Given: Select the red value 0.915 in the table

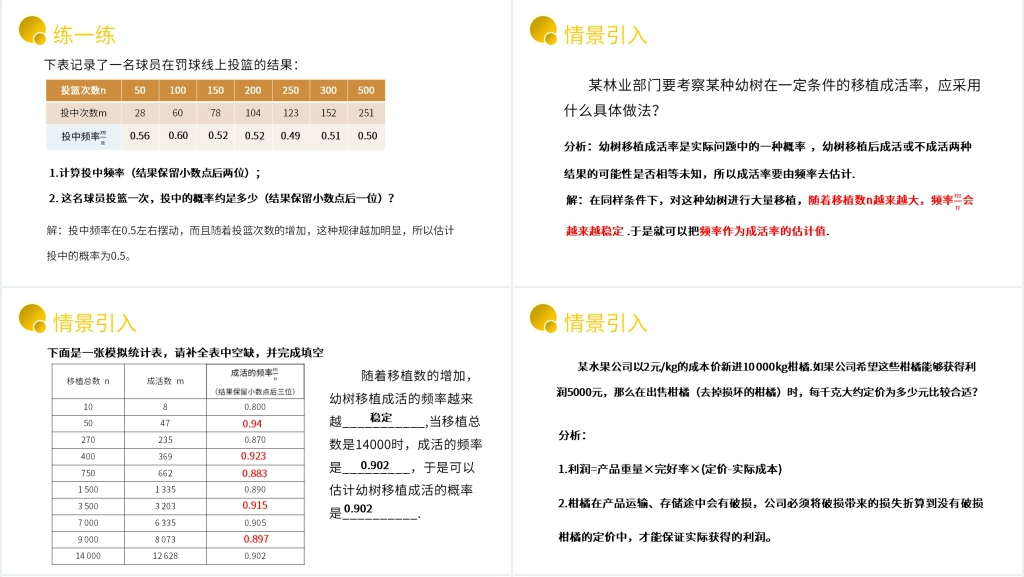Looking at the screenshot, I should [253, 506].
